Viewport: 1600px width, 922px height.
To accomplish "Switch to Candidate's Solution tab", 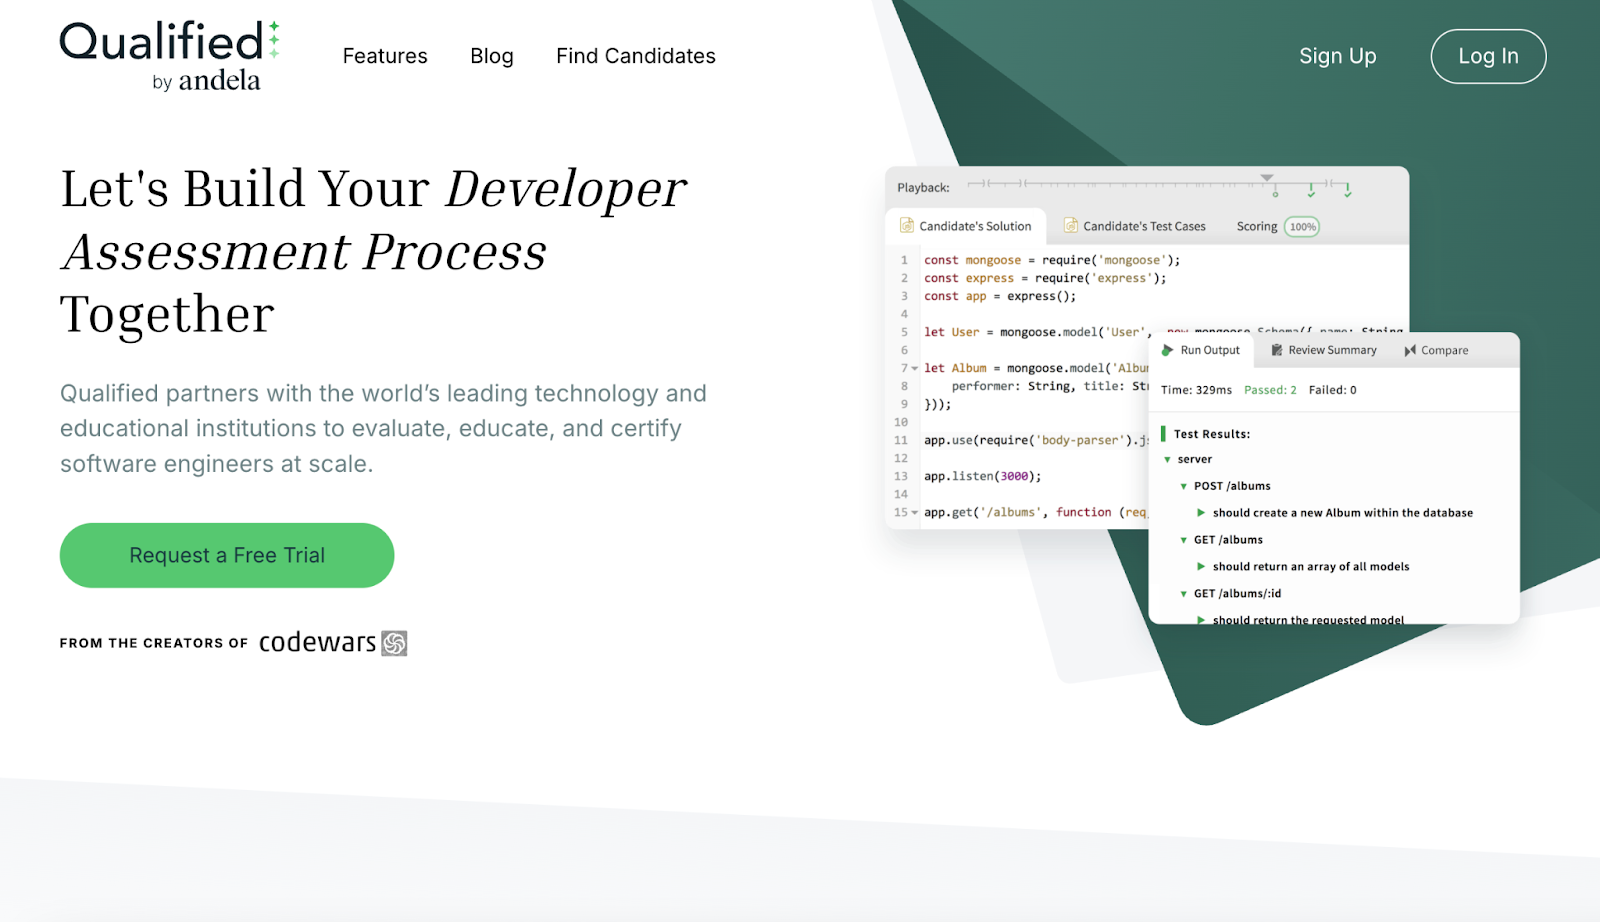I will 966,226.
